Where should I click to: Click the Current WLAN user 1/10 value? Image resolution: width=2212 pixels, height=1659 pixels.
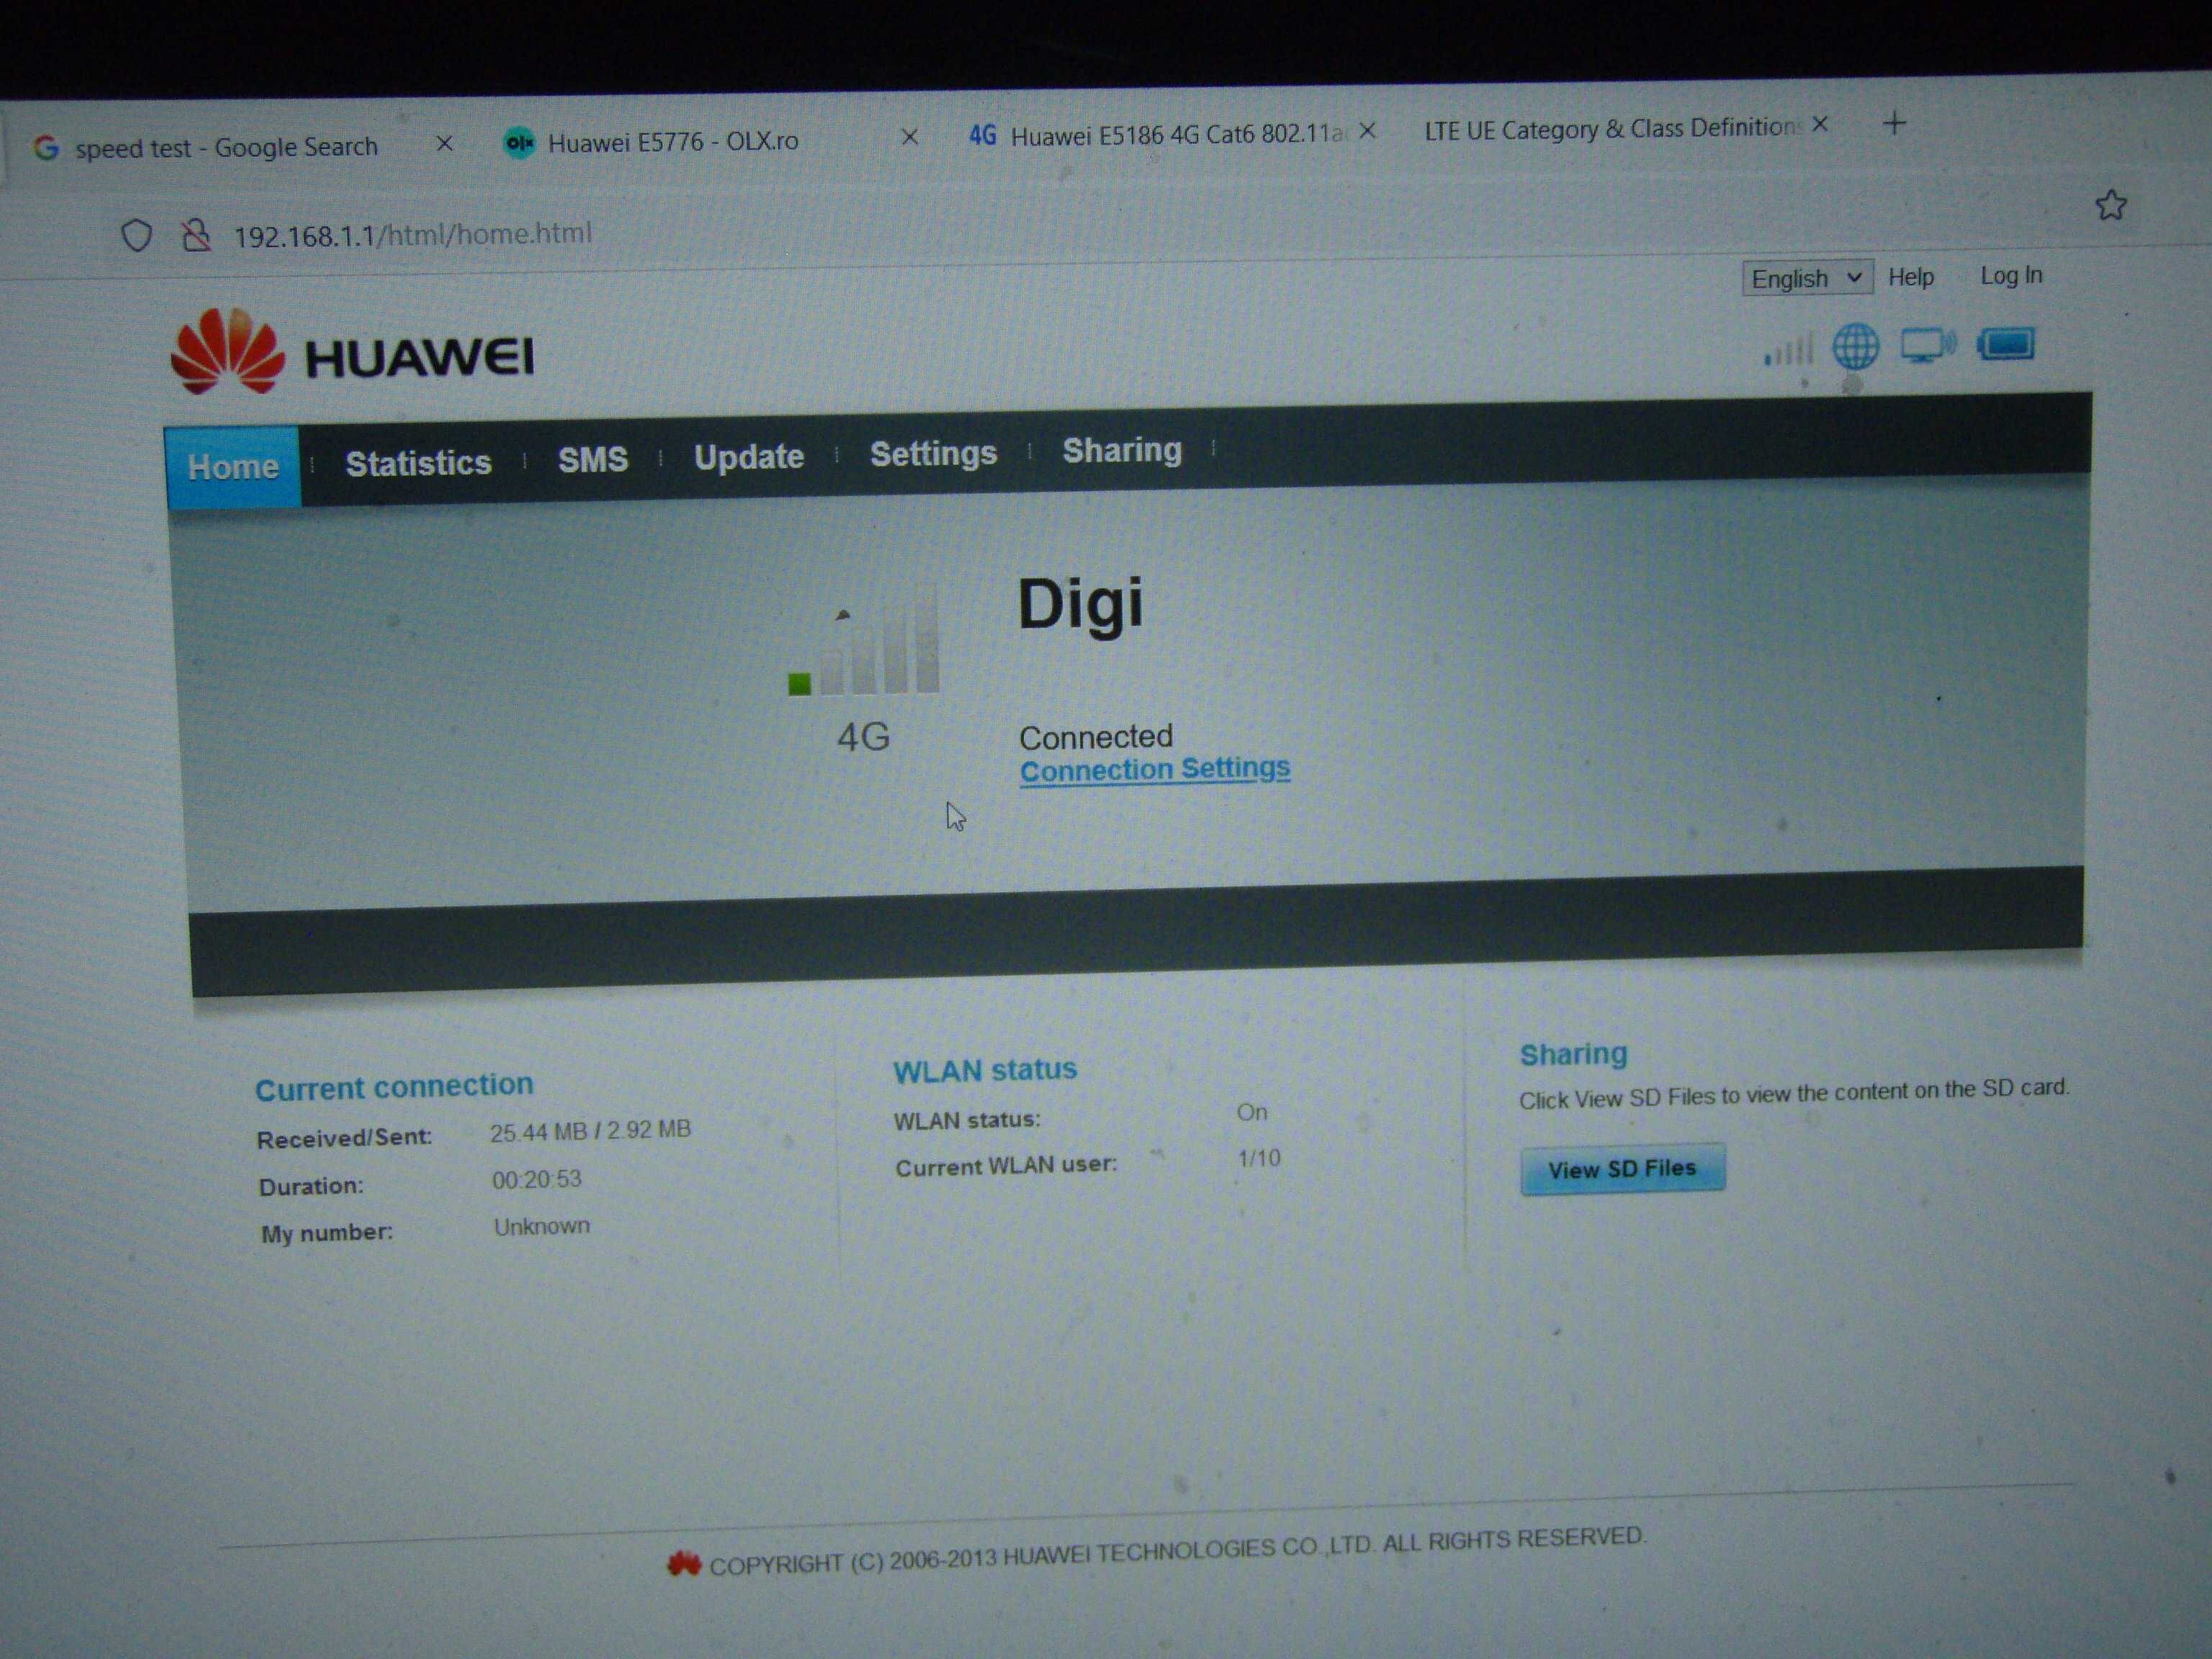click(x=1259, y=1159)
